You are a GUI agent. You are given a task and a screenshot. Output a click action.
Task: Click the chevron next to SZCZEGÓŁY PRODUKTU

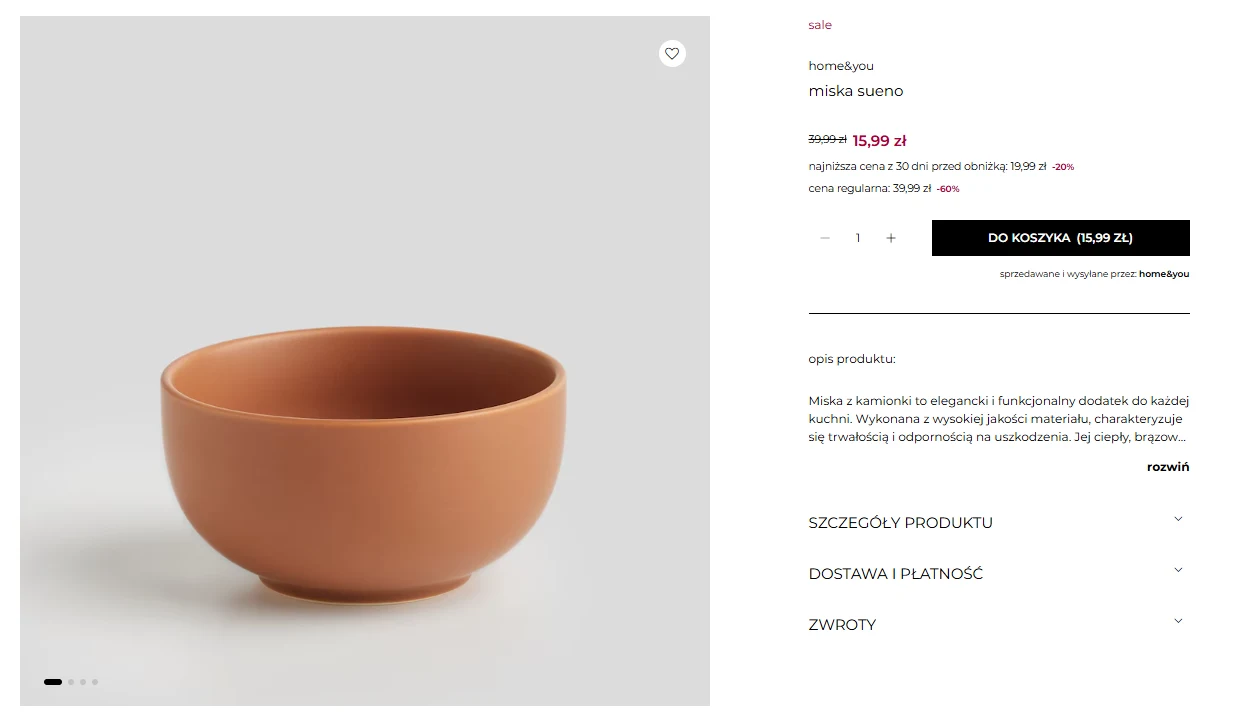[x=1178, y=519]
